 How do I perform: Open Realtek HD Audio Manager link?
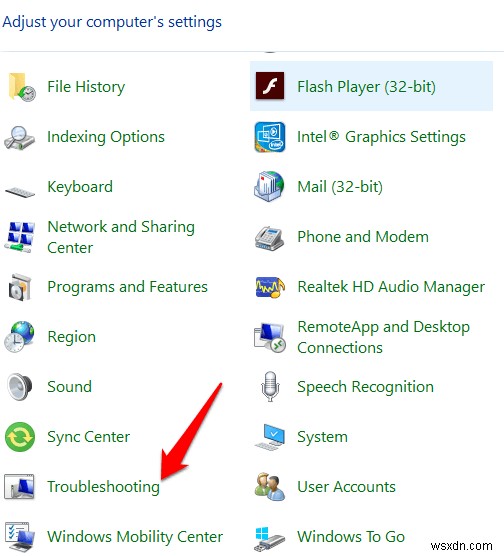(x=391, y=287)
